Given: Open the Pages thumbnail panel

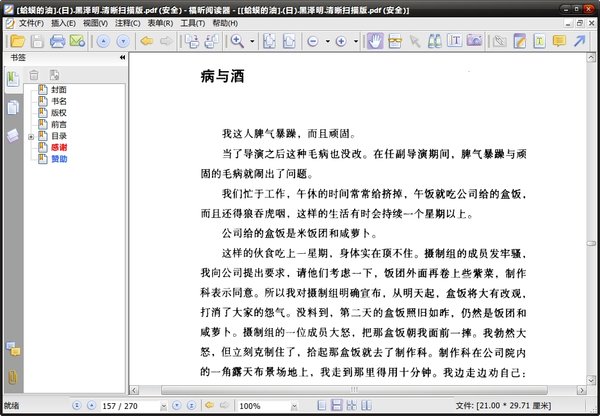Looking at the screenshot, I should point(13,106).
